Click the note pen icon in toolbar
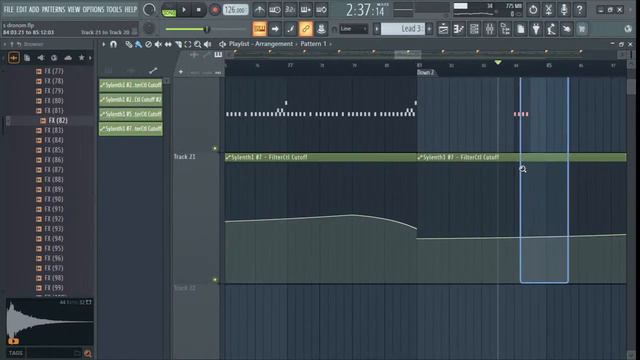 (291, 29)
